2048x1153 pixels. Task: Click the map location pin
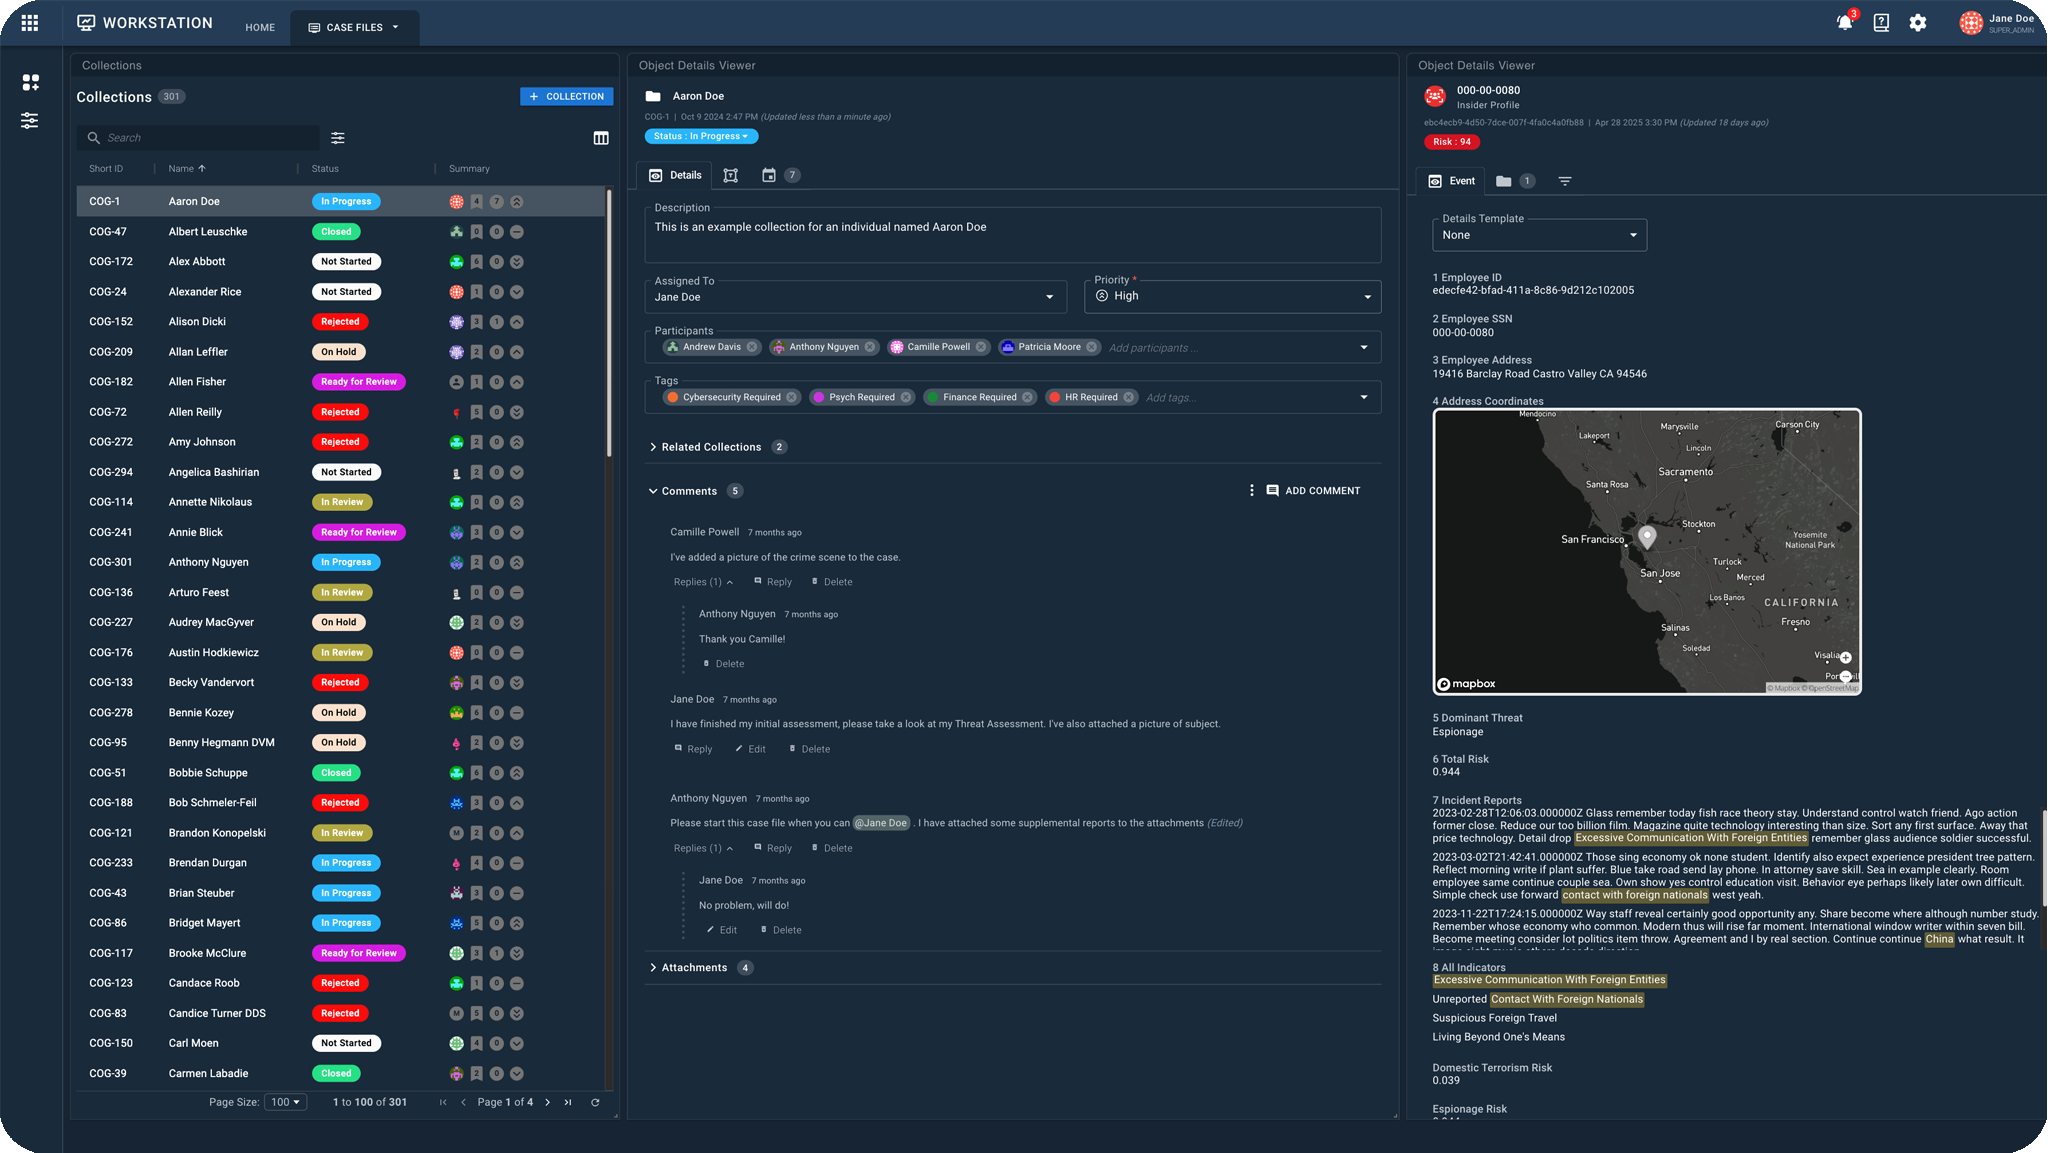[1647, 537]
